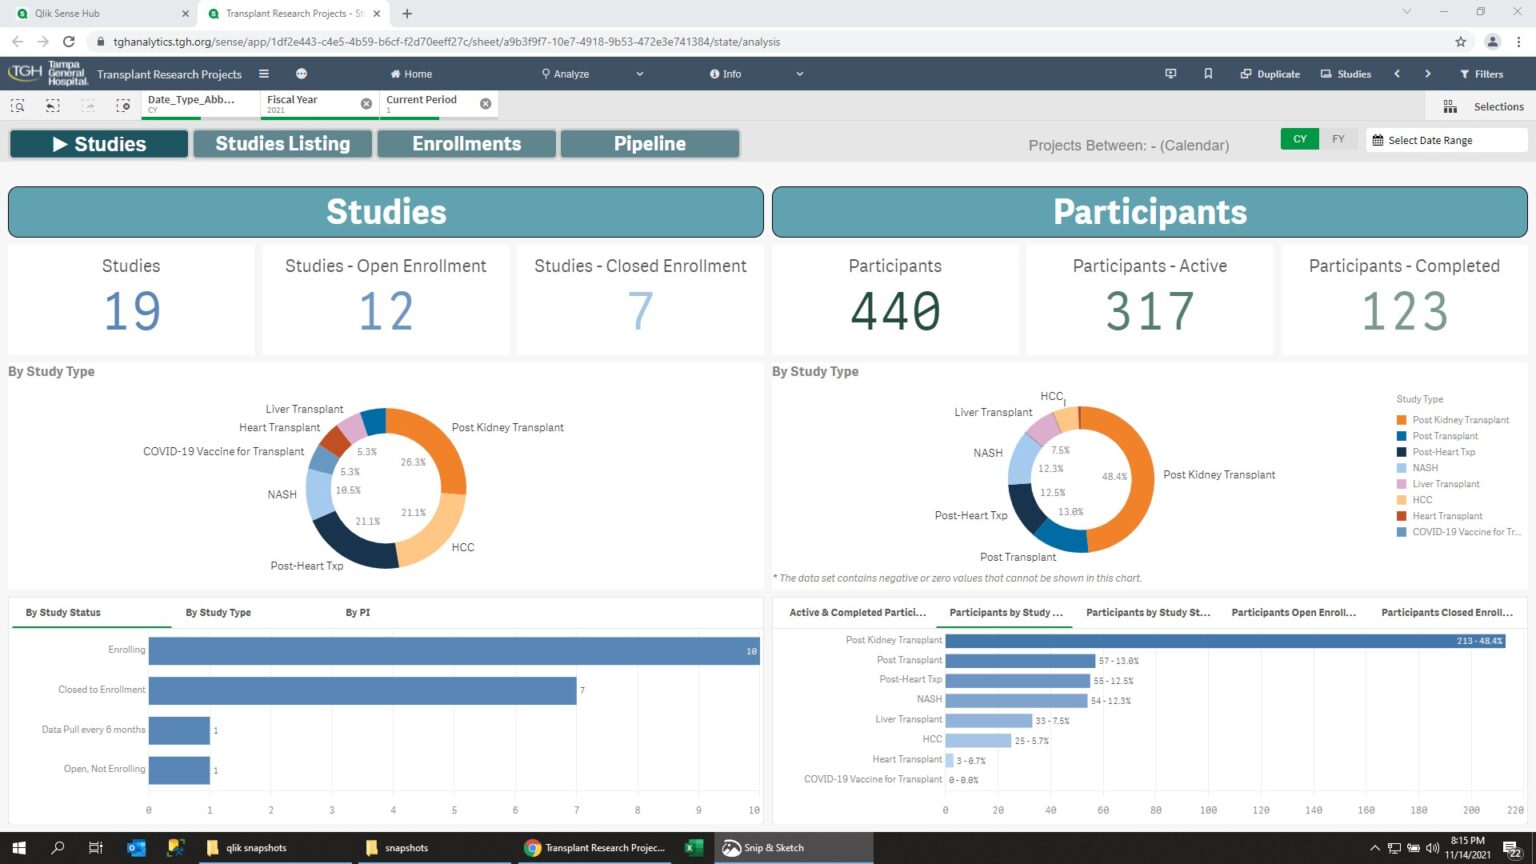
Task: Remove the Fiscal Year 2021 filter
Action: pos(366,103)
